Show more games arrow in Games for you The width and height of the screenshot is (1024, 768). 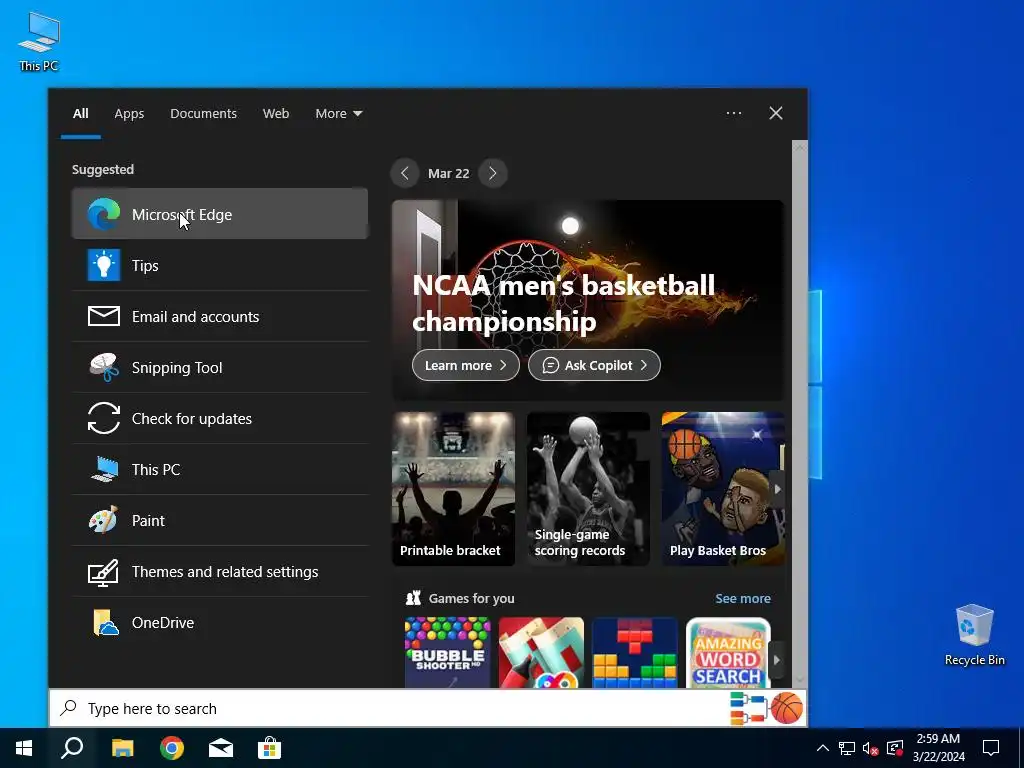[776, 660]
